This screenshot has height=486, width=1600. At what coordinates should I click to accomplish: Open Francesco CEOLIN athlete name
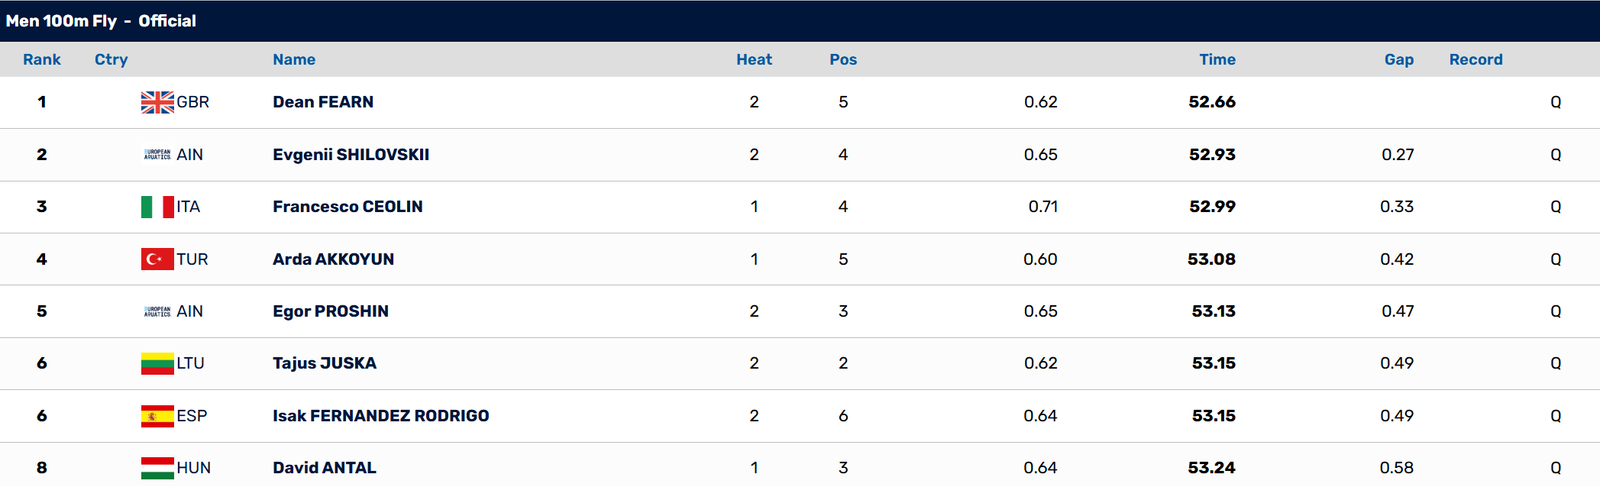tap(348, 207)
